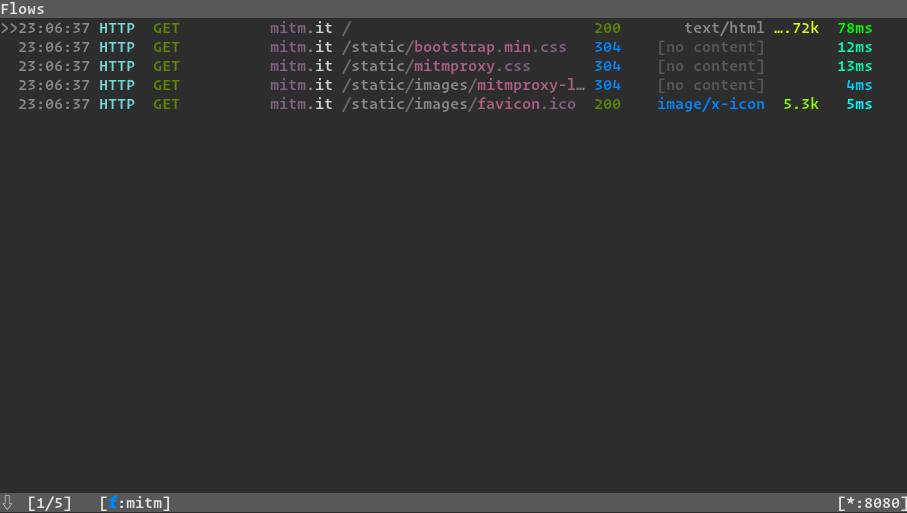The height and width of the screenshot is (513, 907).
Task: Click the blue f filter indicator for mitm
Action: (113, 503)
